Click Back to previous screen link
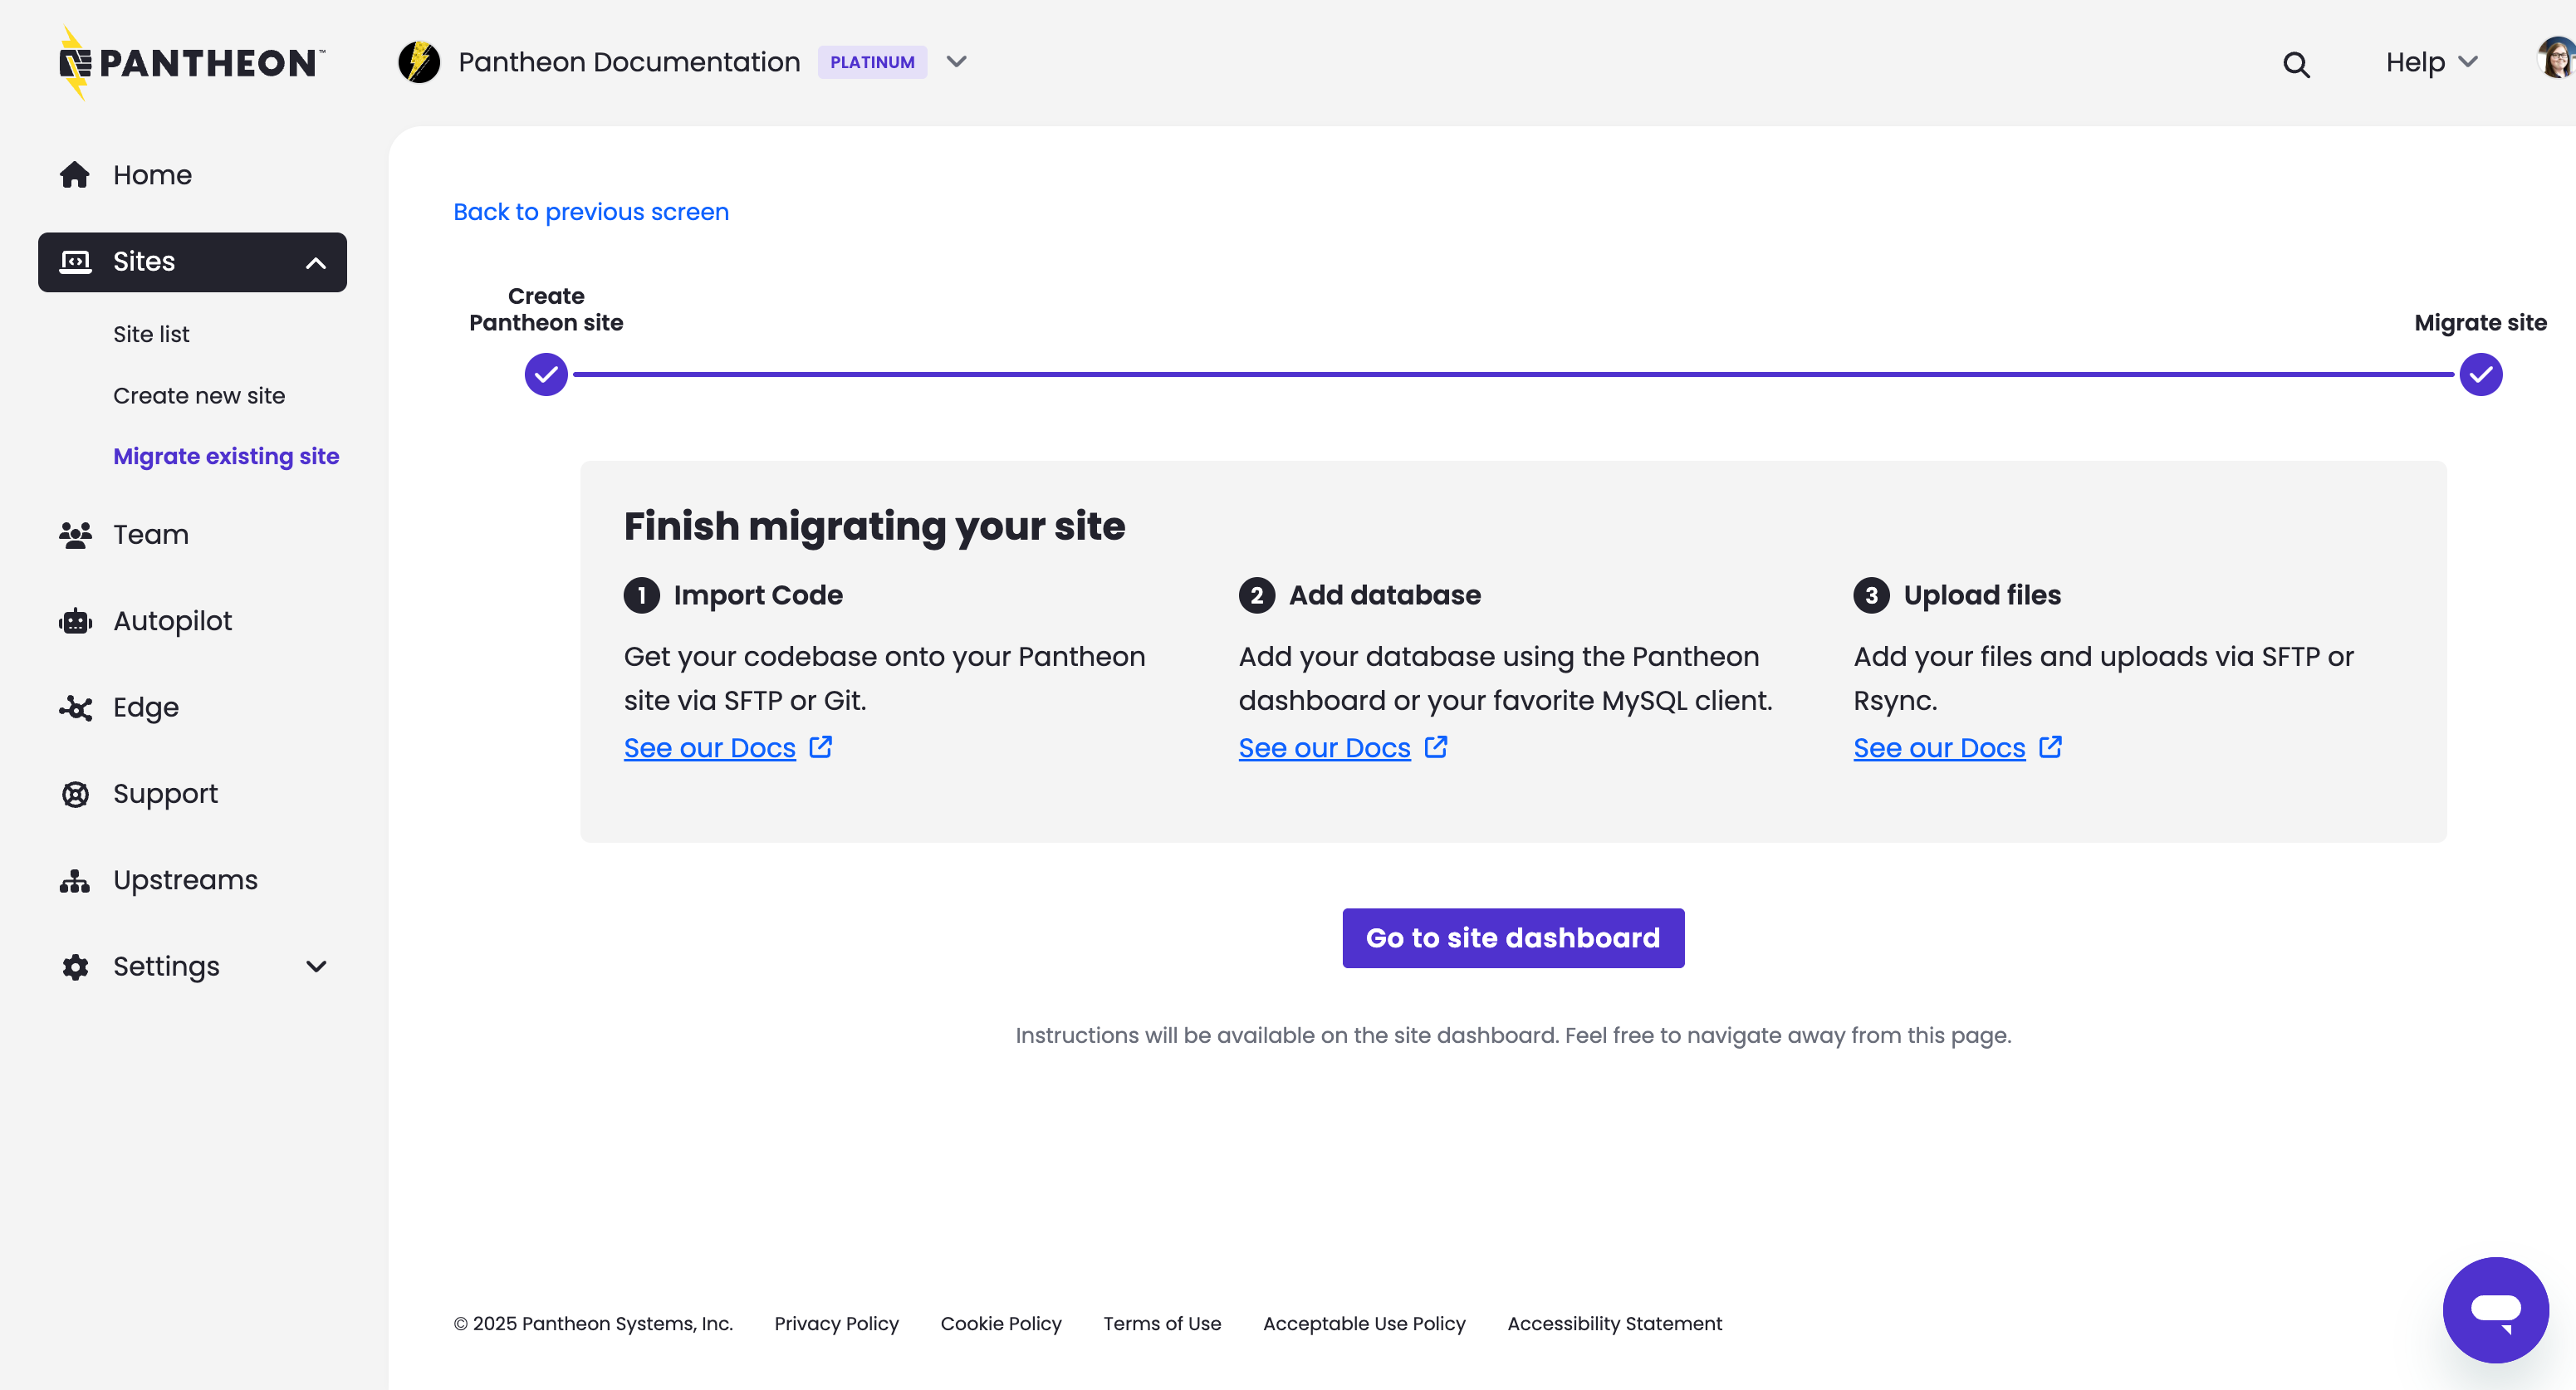This screenshot has height=1390, width=2576. pyautogui.click(x=590, y=211)
